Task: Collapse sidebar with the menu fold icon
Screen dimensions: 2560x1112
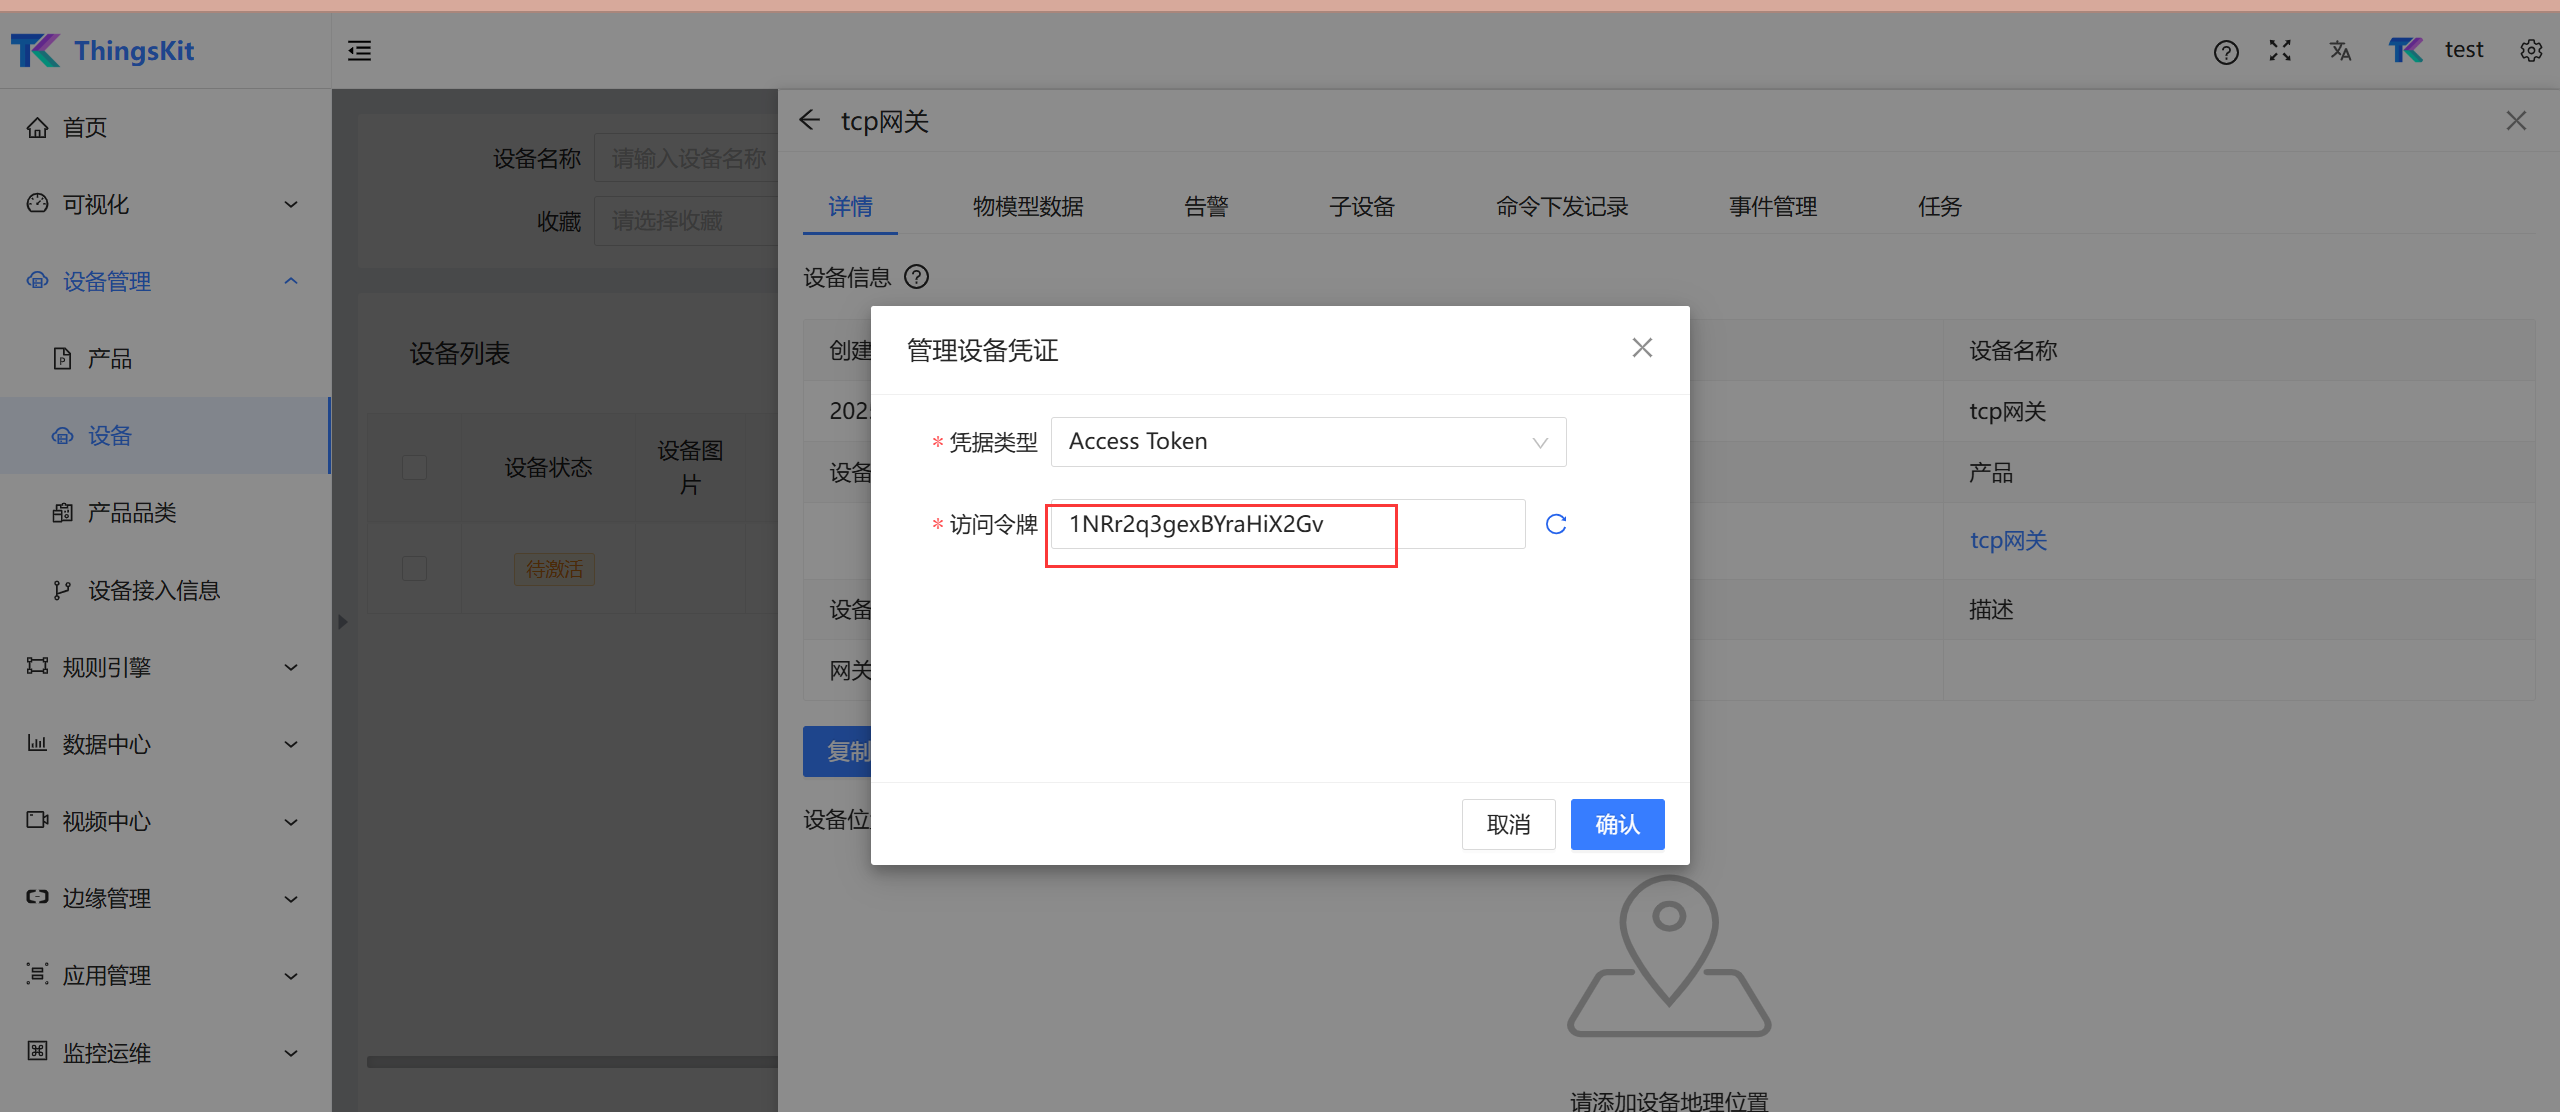Action: (359, 51)
